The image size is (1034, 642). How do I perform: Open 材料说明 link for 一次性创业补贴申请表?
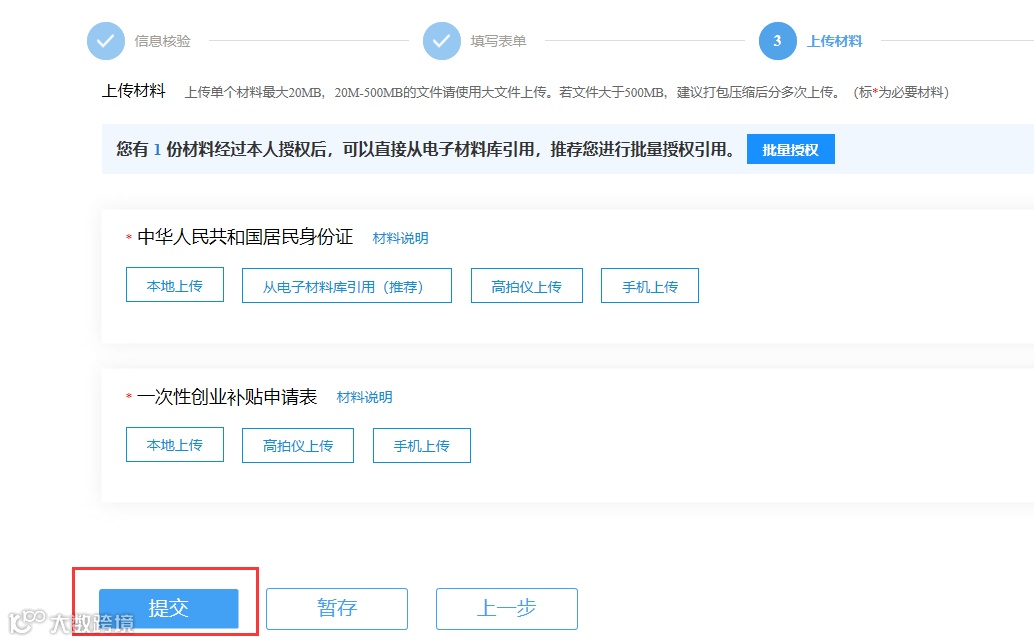[x=365, y=397]
